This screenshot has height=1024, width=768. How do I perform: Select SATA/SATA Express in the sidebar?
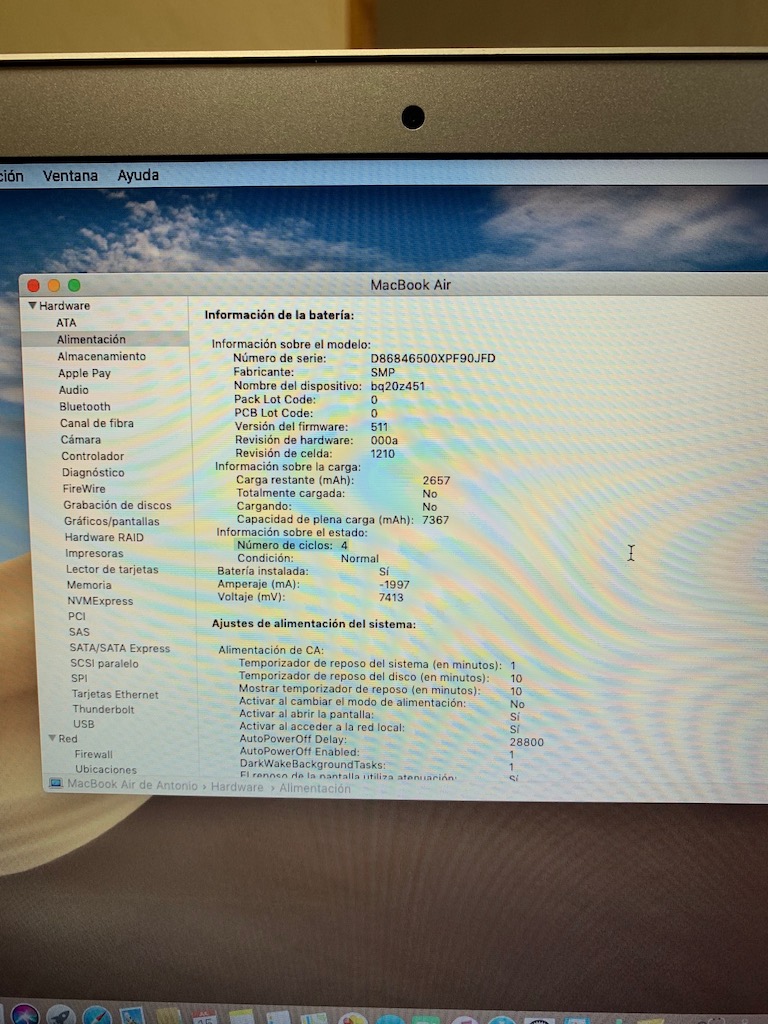click(x=120, y=648)
